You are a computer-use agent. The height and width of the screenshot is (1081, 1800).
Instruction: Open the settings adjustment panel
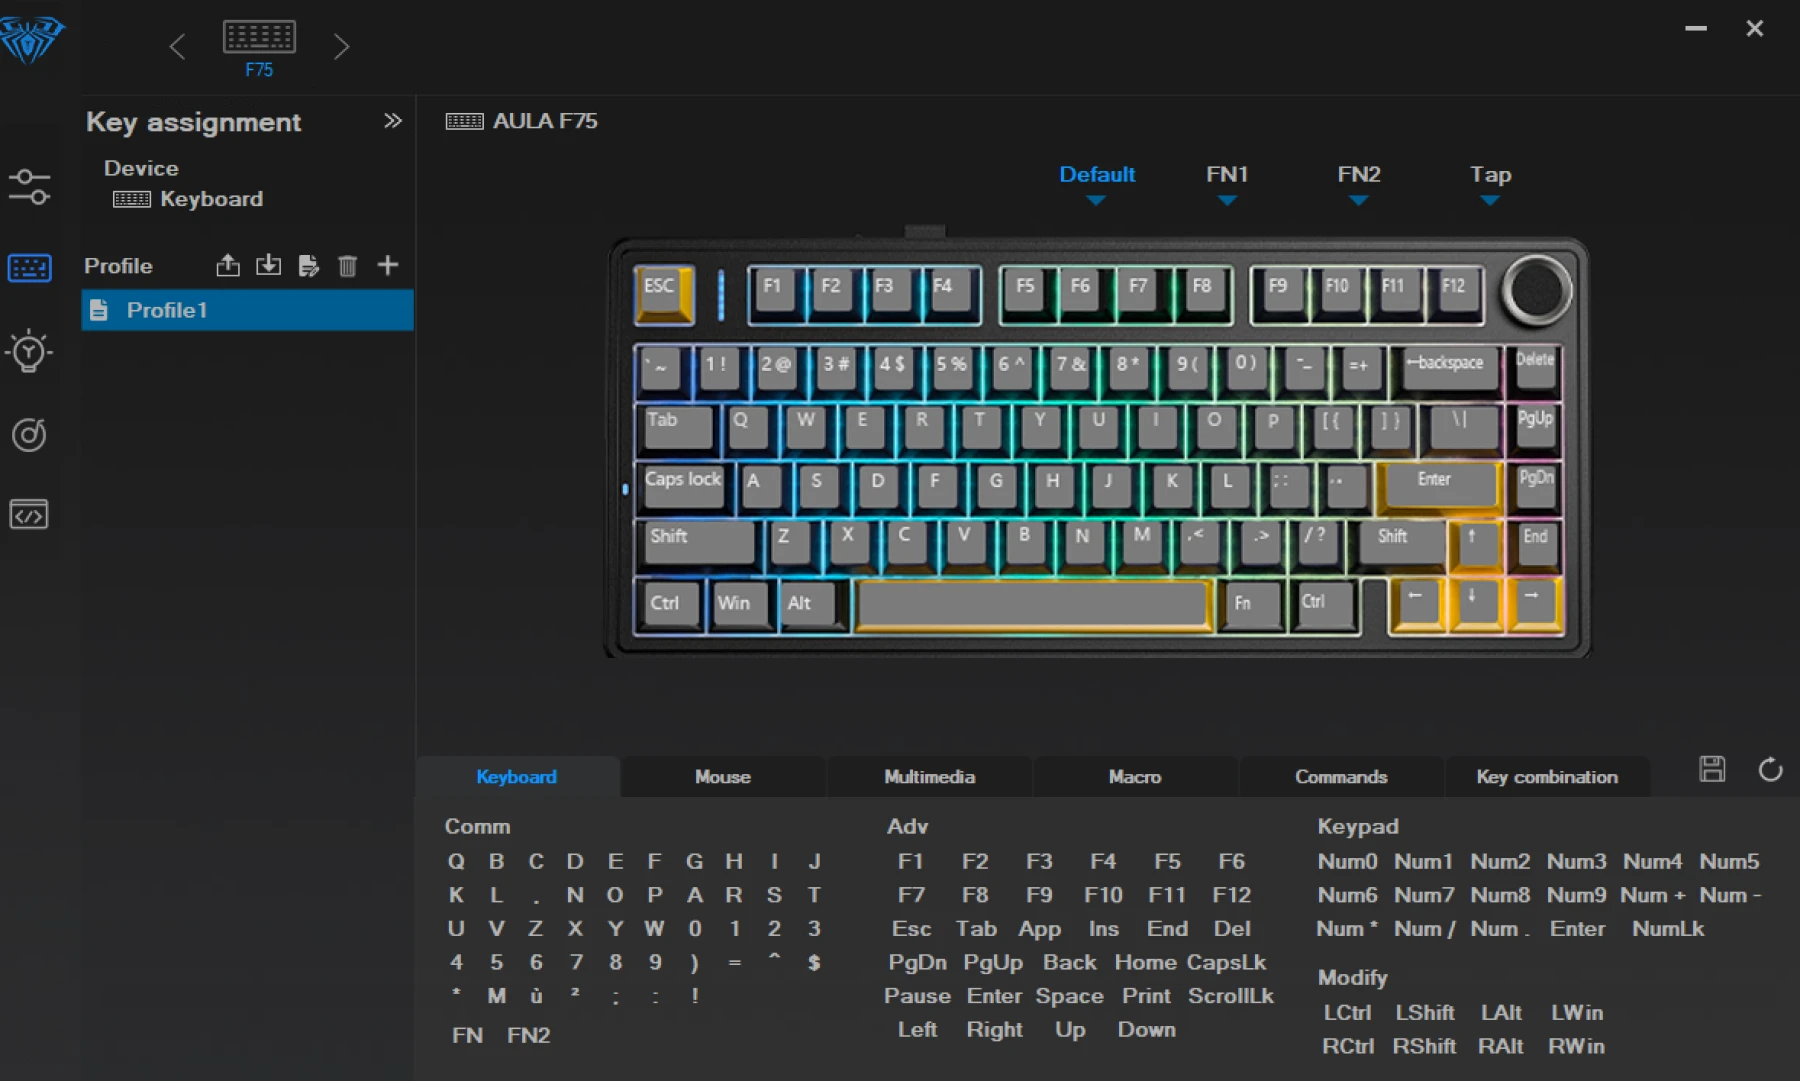click(x=30, y=186)
